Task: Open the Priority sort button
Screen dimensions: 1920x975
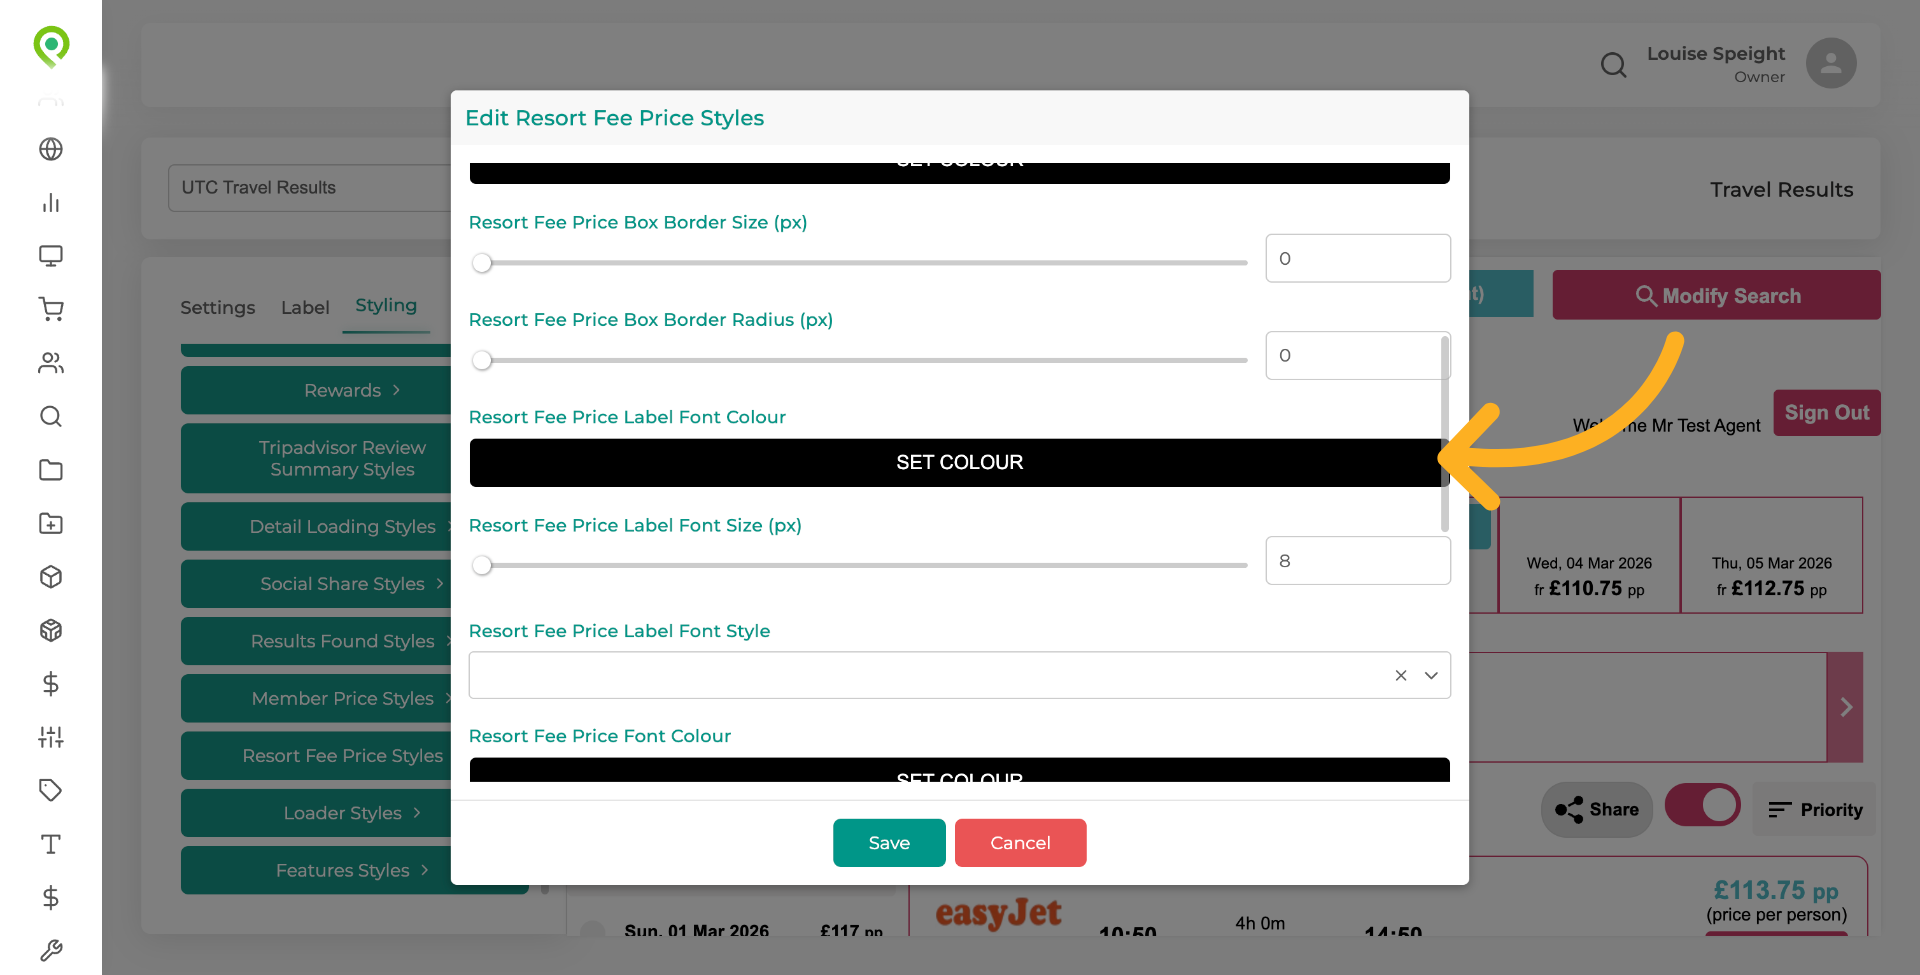Action: tap(1814, 810)
